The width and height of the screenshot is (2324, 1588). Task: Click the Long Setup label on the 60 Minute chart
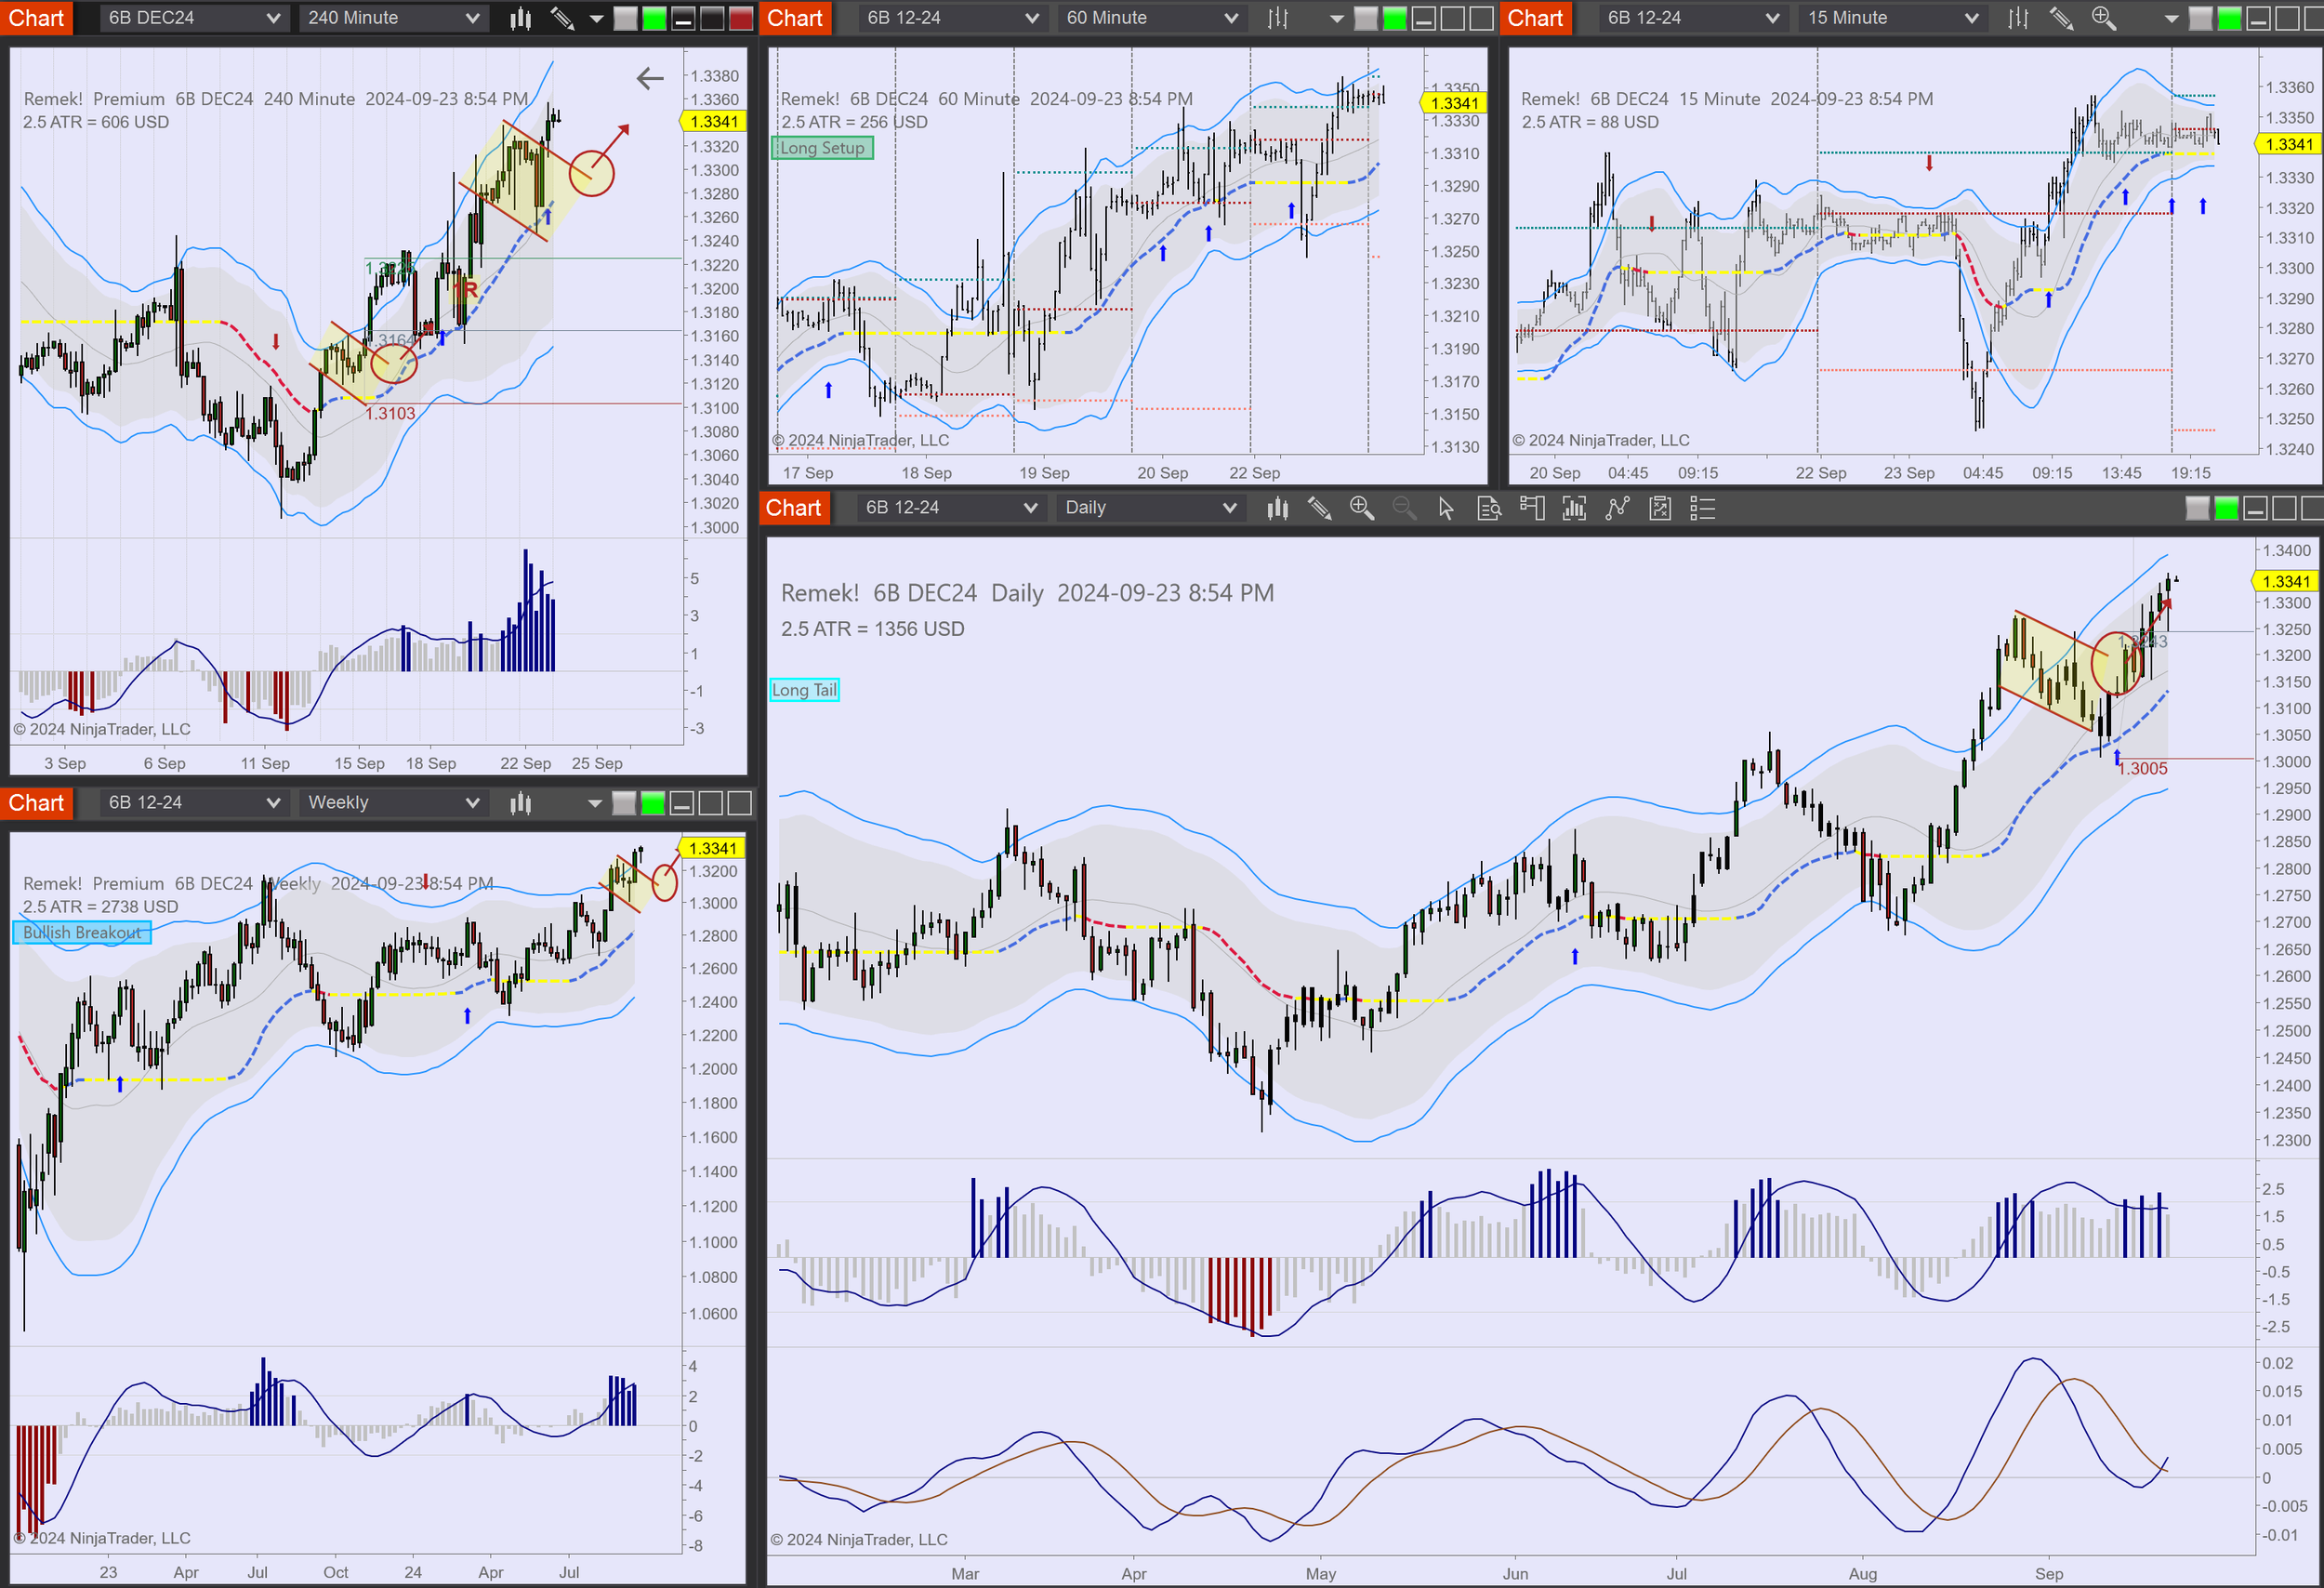tap(823, 147)
